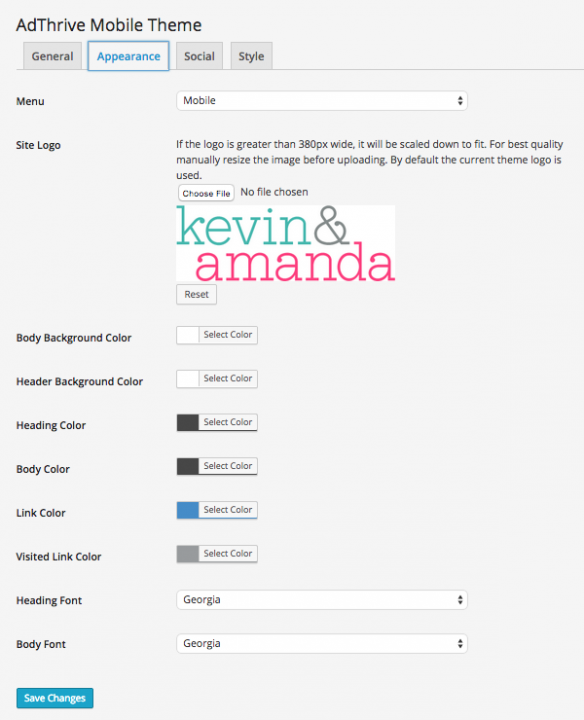
Task: Click the gray Visited Link Color swatch
Action: click(188, 554)
